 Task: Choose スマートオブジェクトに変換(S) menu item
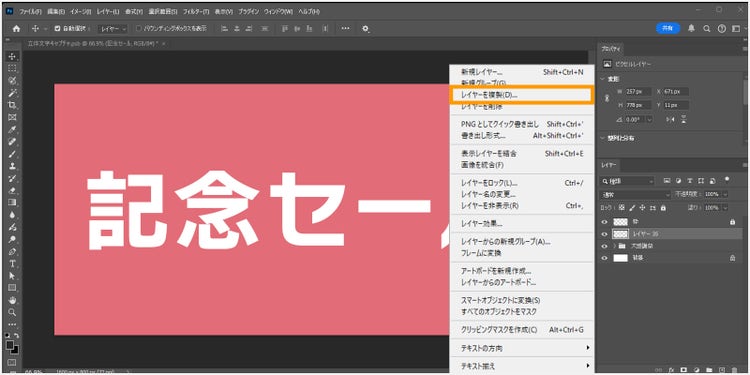click(521, 300)
